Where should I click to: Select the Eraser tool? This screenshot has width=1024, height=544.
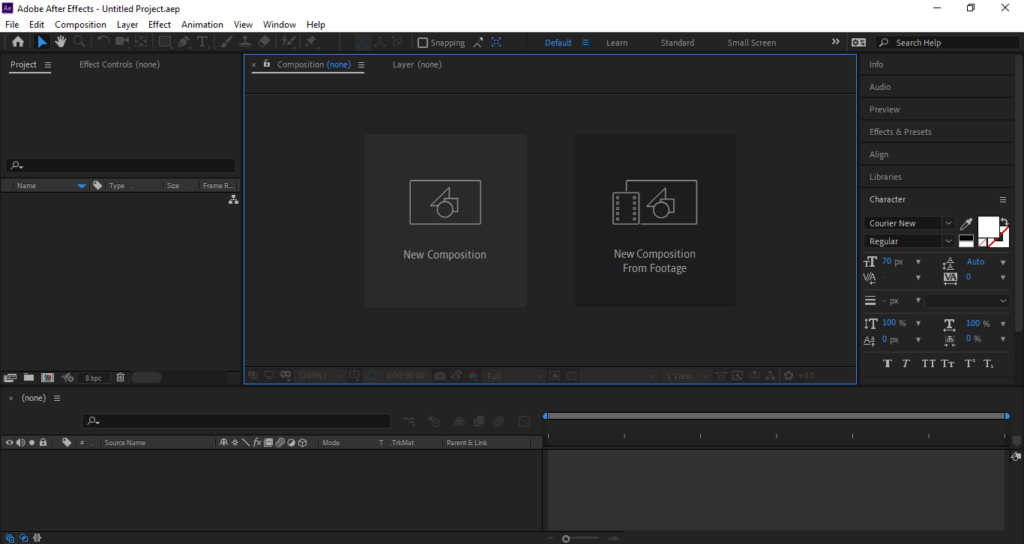pyautogui.click(x=264, y=42)
